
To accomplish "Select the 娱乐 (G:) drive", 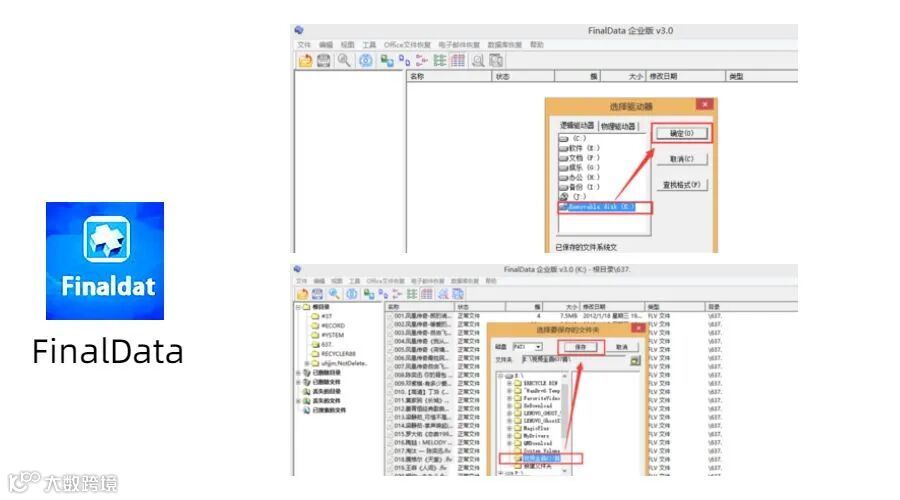I will [579, 168].
